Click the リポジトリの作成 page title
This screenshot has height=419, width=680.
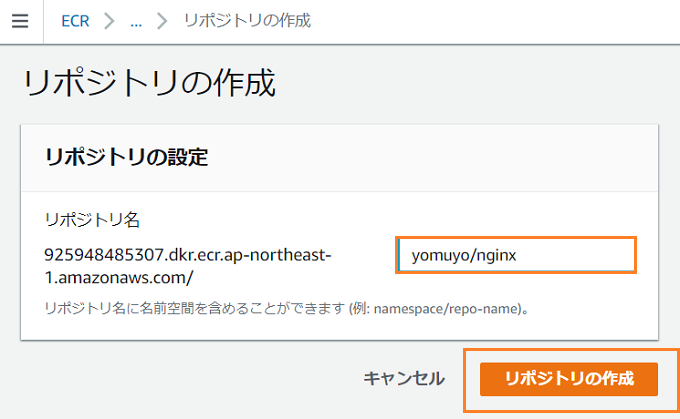tap(150, 83)
